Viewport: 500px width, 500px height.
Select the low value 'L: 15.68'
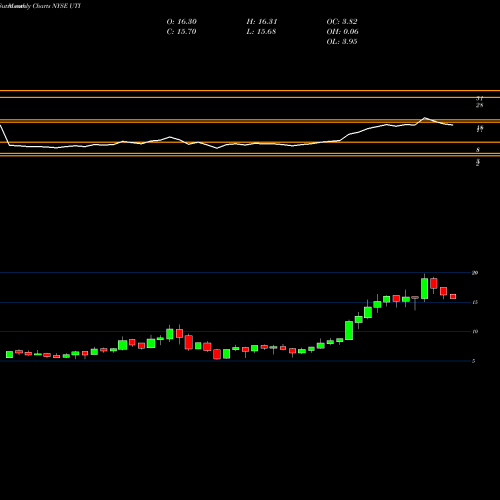261,32
